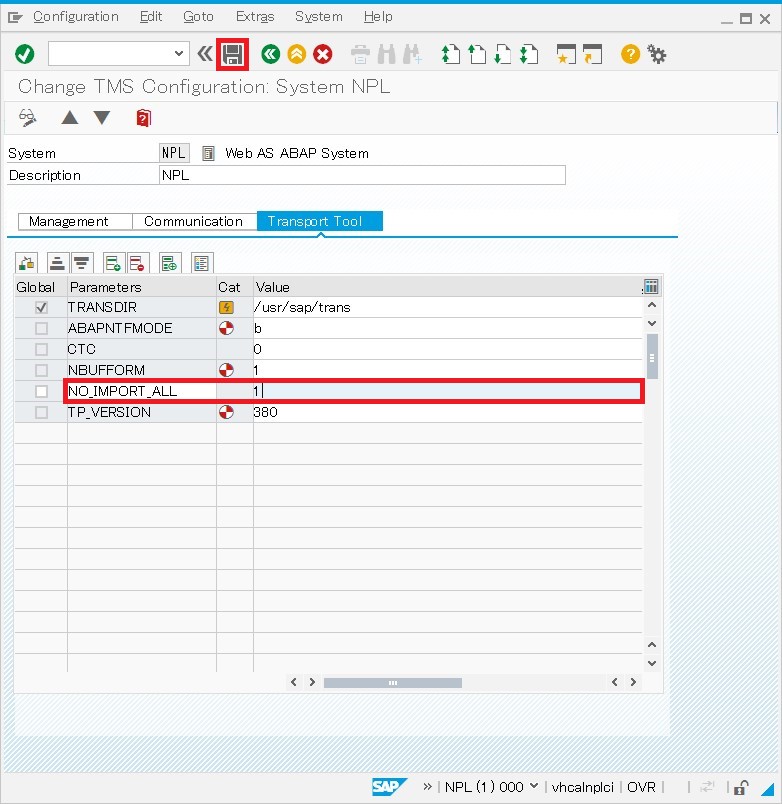Click the Sort Descending table icon
782x804 pixels.
[x=82, y=264]
